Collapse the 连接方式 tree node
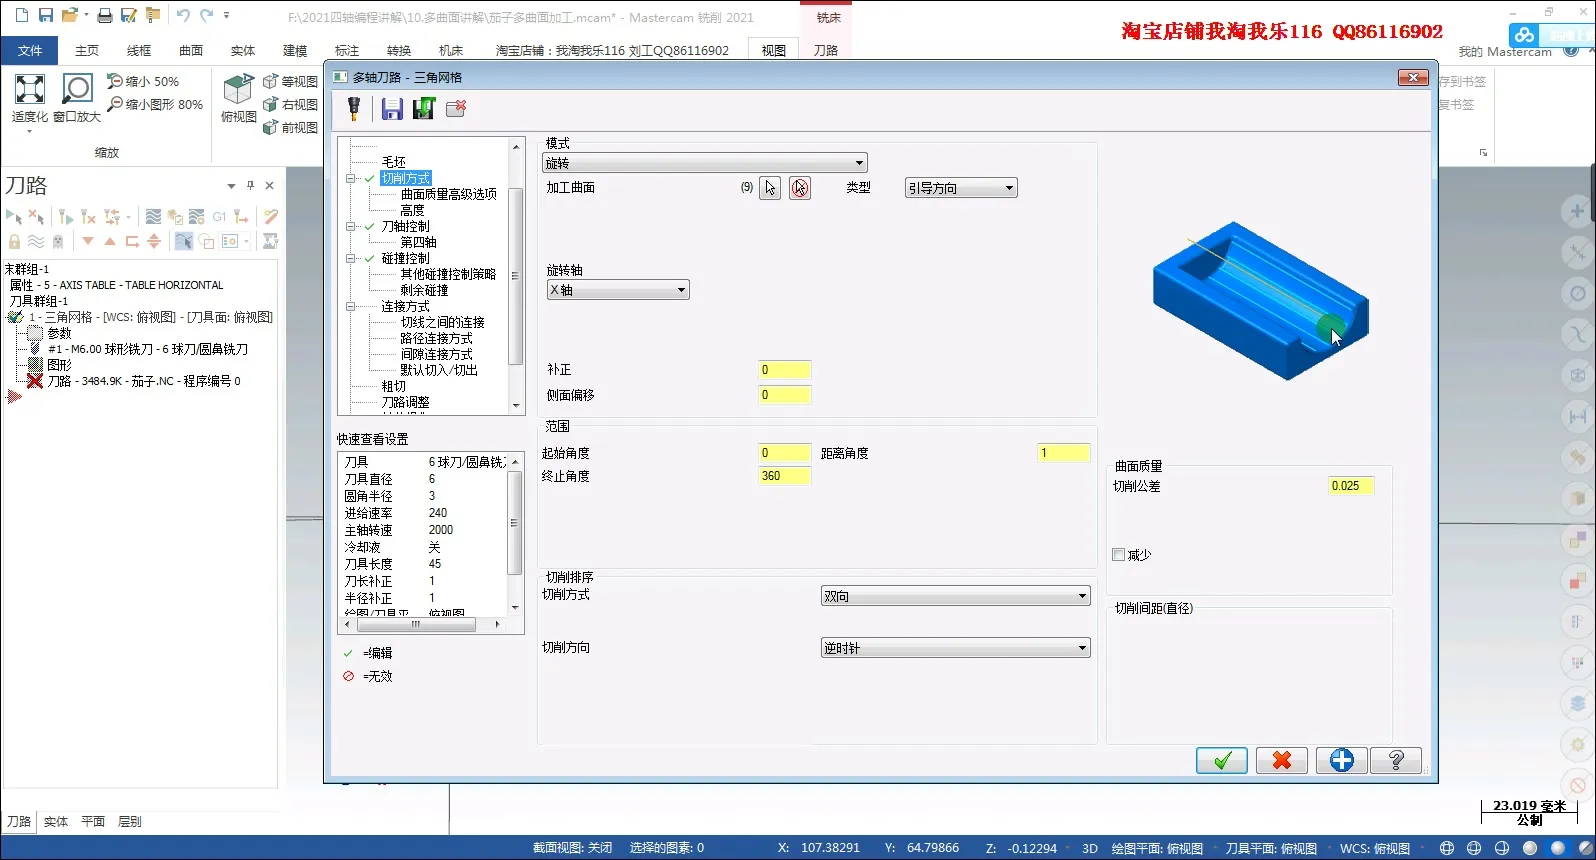 click(x=351, y=306)
